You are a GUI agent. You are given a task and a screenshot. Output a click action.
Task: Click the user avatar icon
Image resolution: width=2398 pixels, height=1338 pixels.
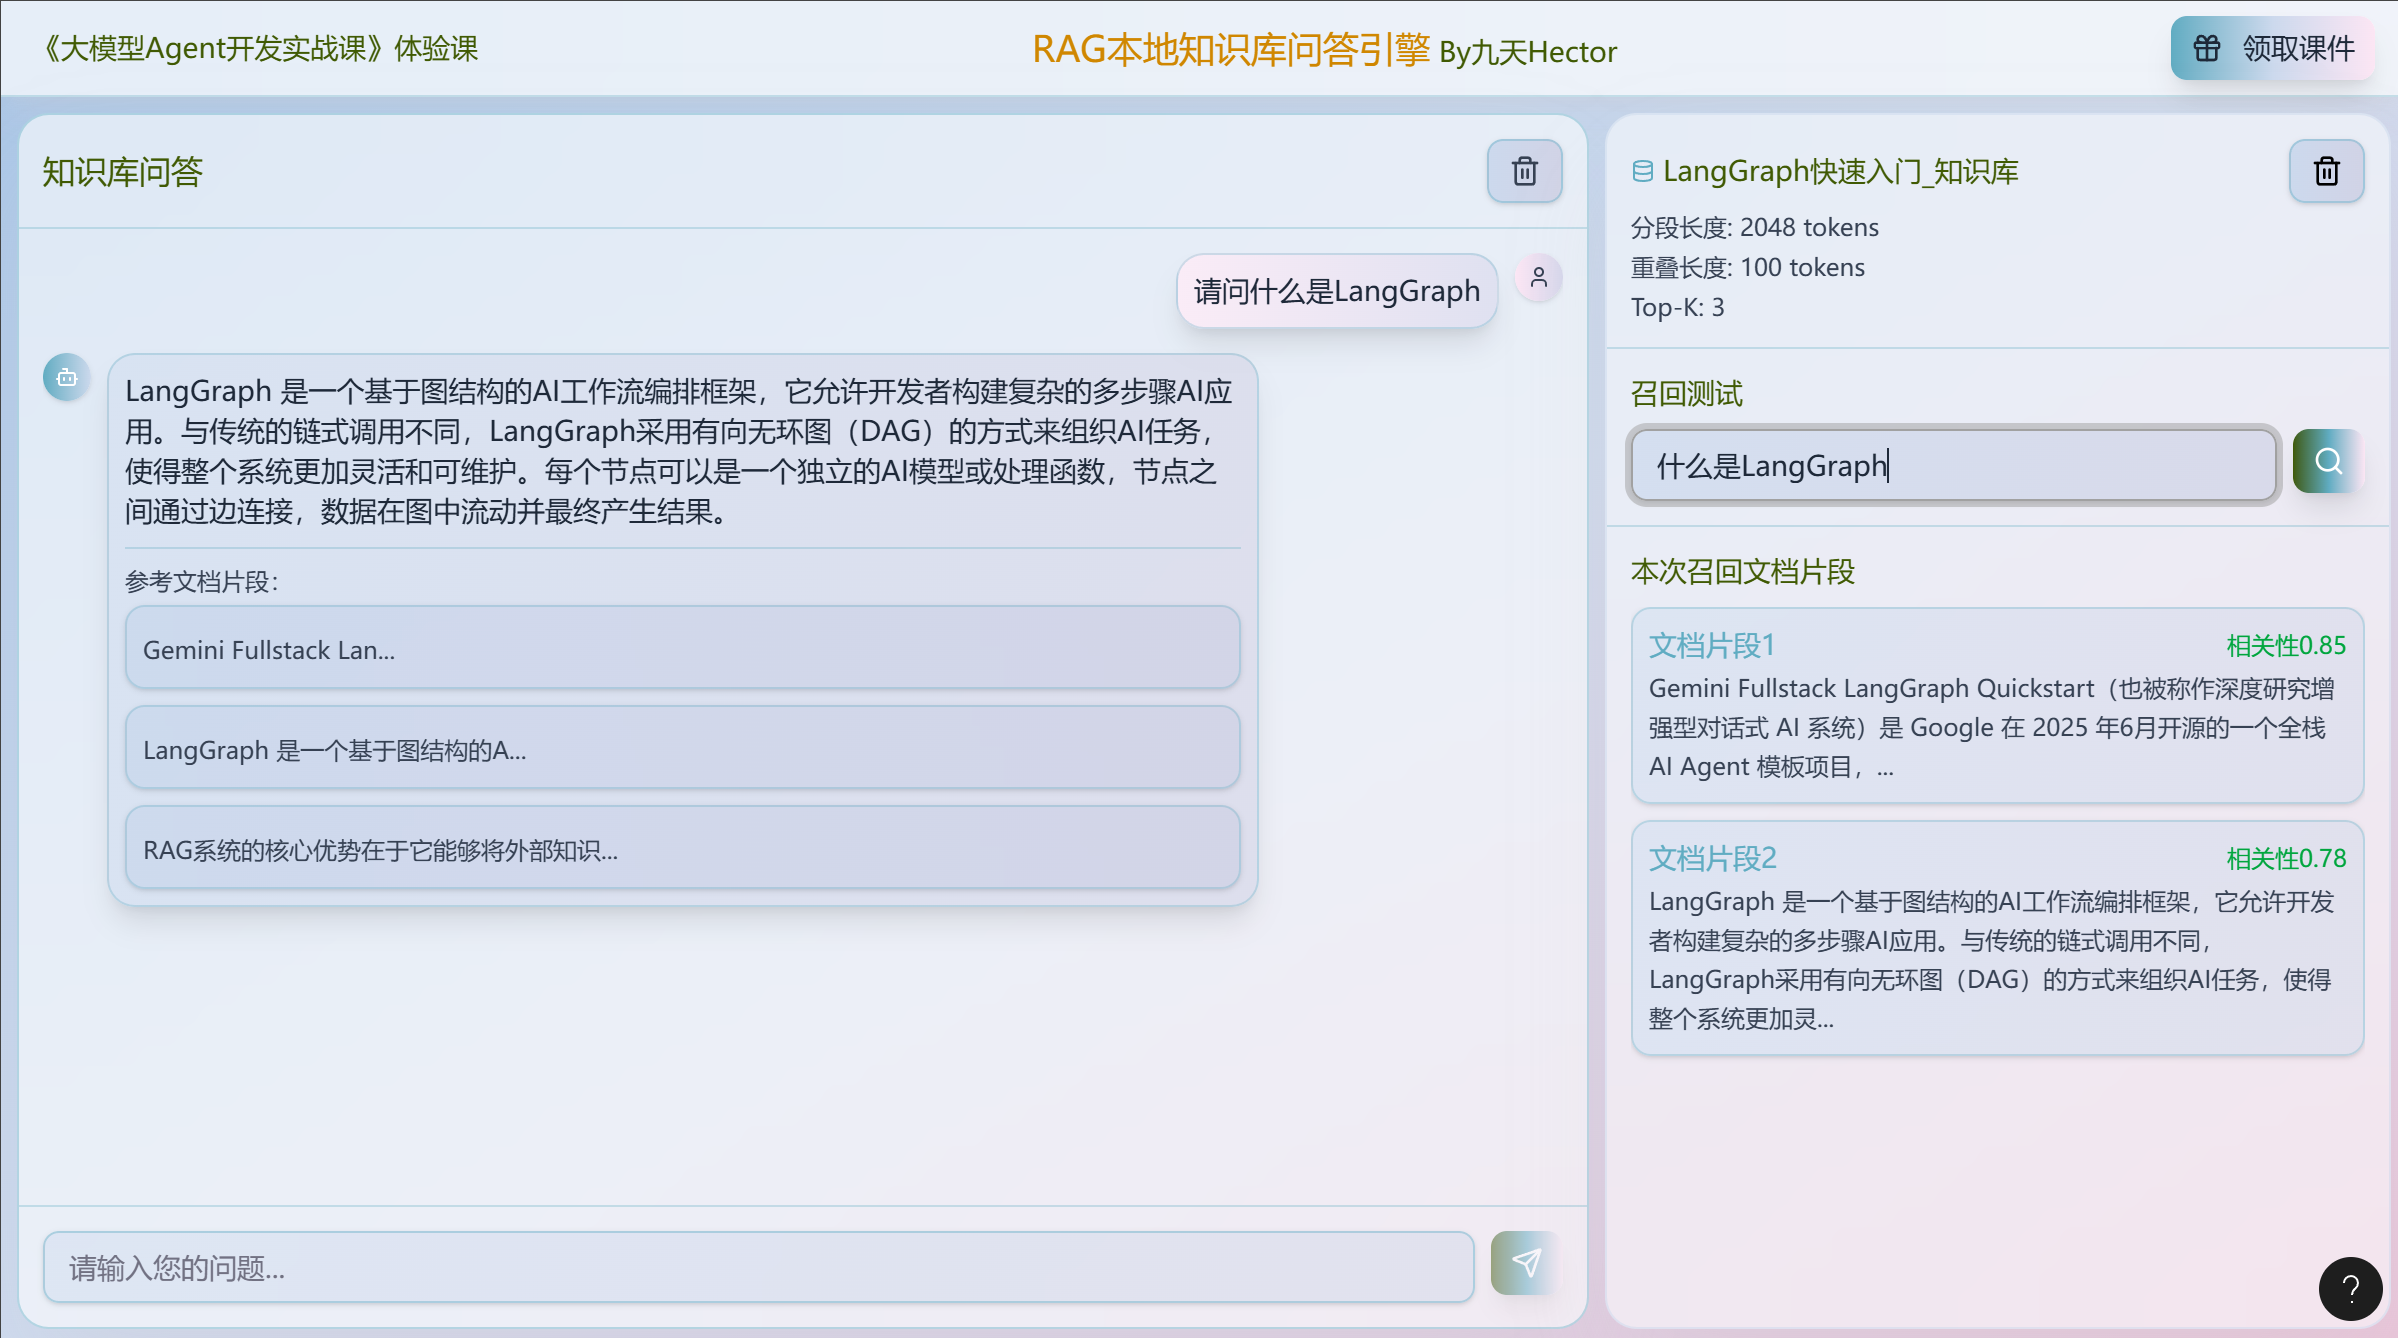(1538, 277)
